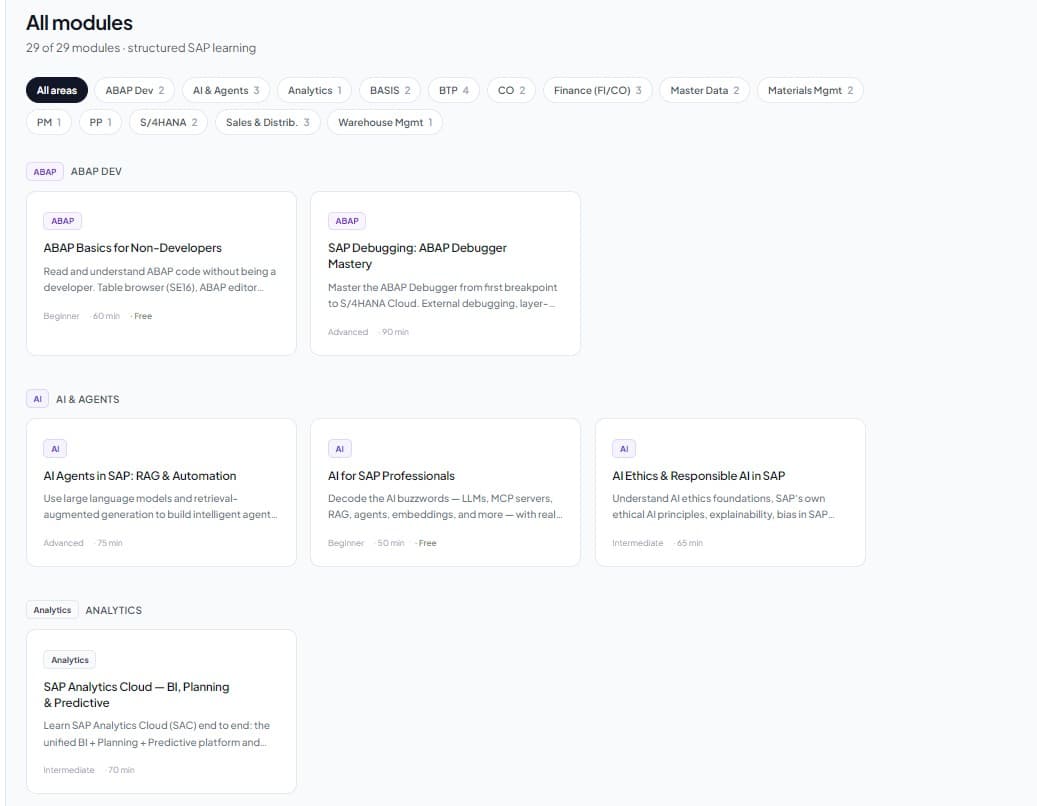1037x806 pixels.
Task: Click Analytics tag on SAP Analytics Cloud card
Action: click(x=69, y=660)
